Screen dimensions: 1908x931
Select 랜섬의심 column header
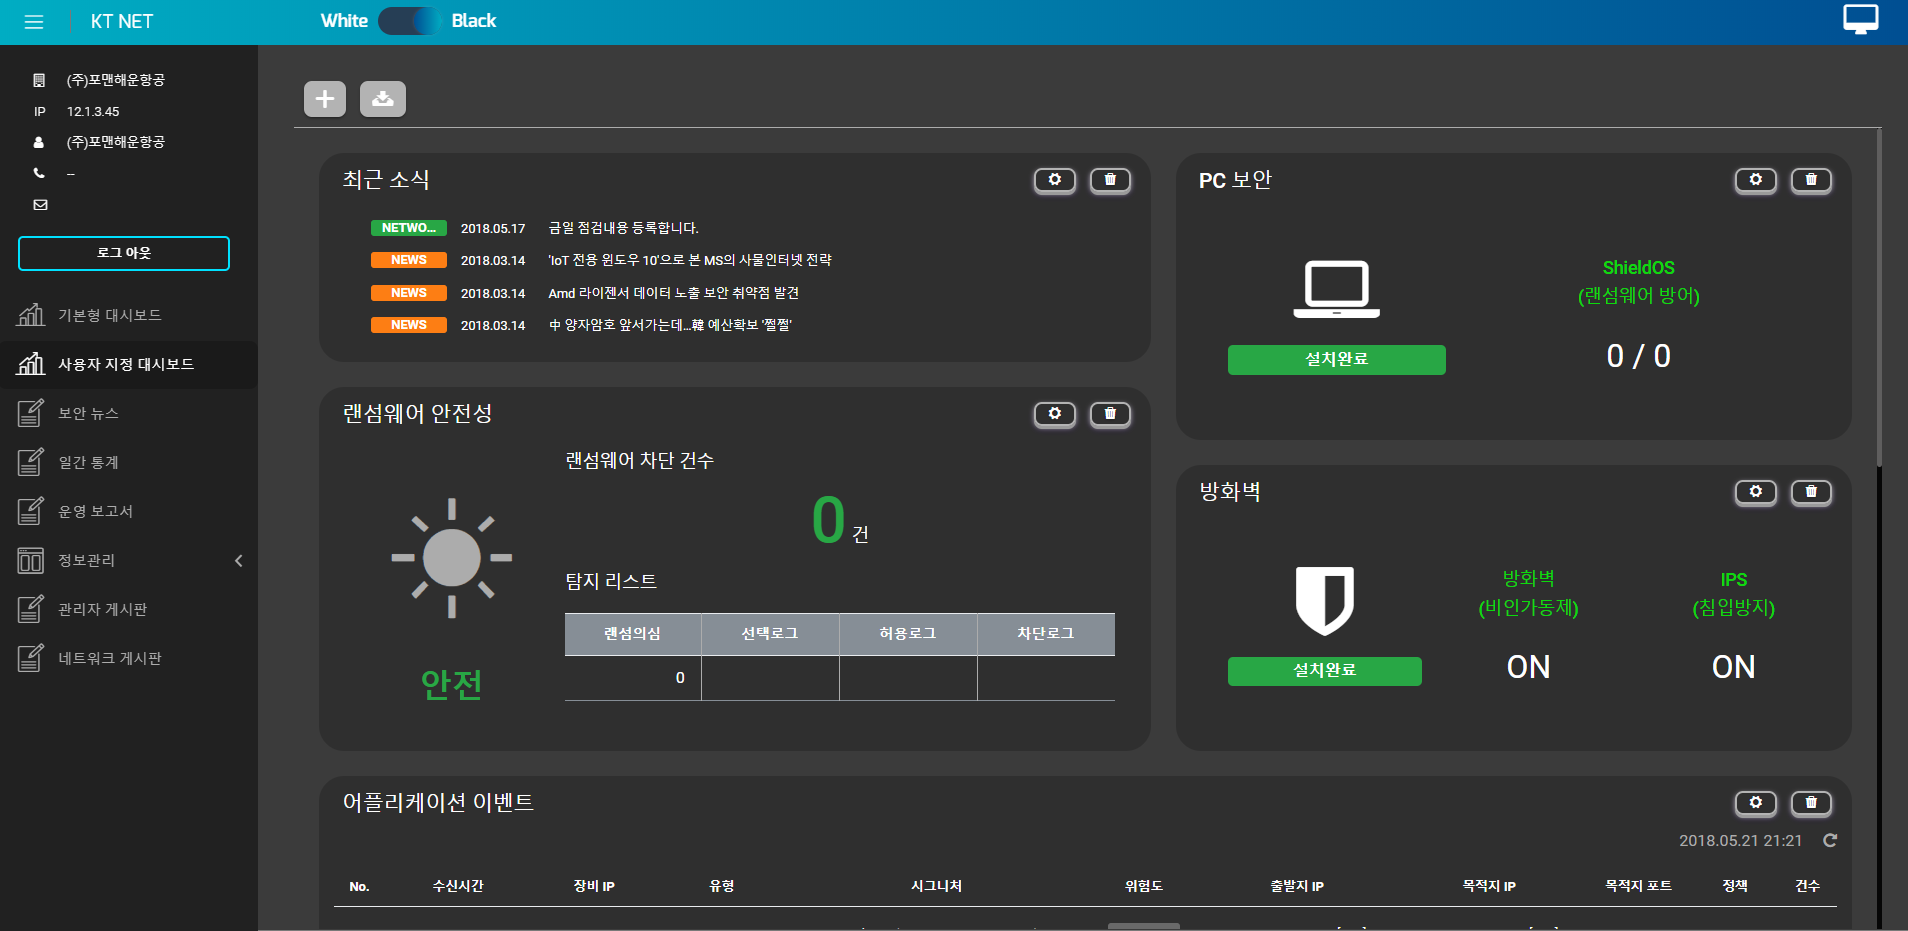tap(633, 634)
